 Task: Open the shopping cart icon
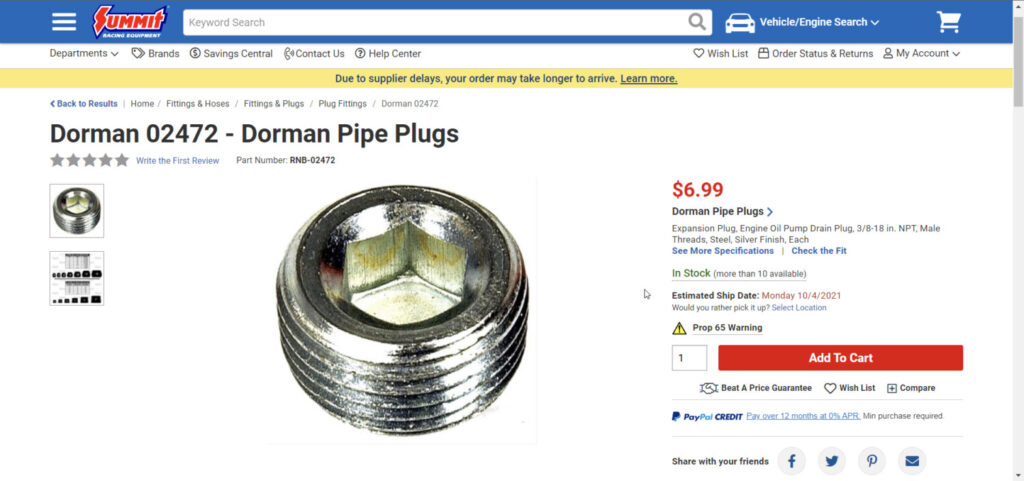pyautogui.click(x=948, y=22)
